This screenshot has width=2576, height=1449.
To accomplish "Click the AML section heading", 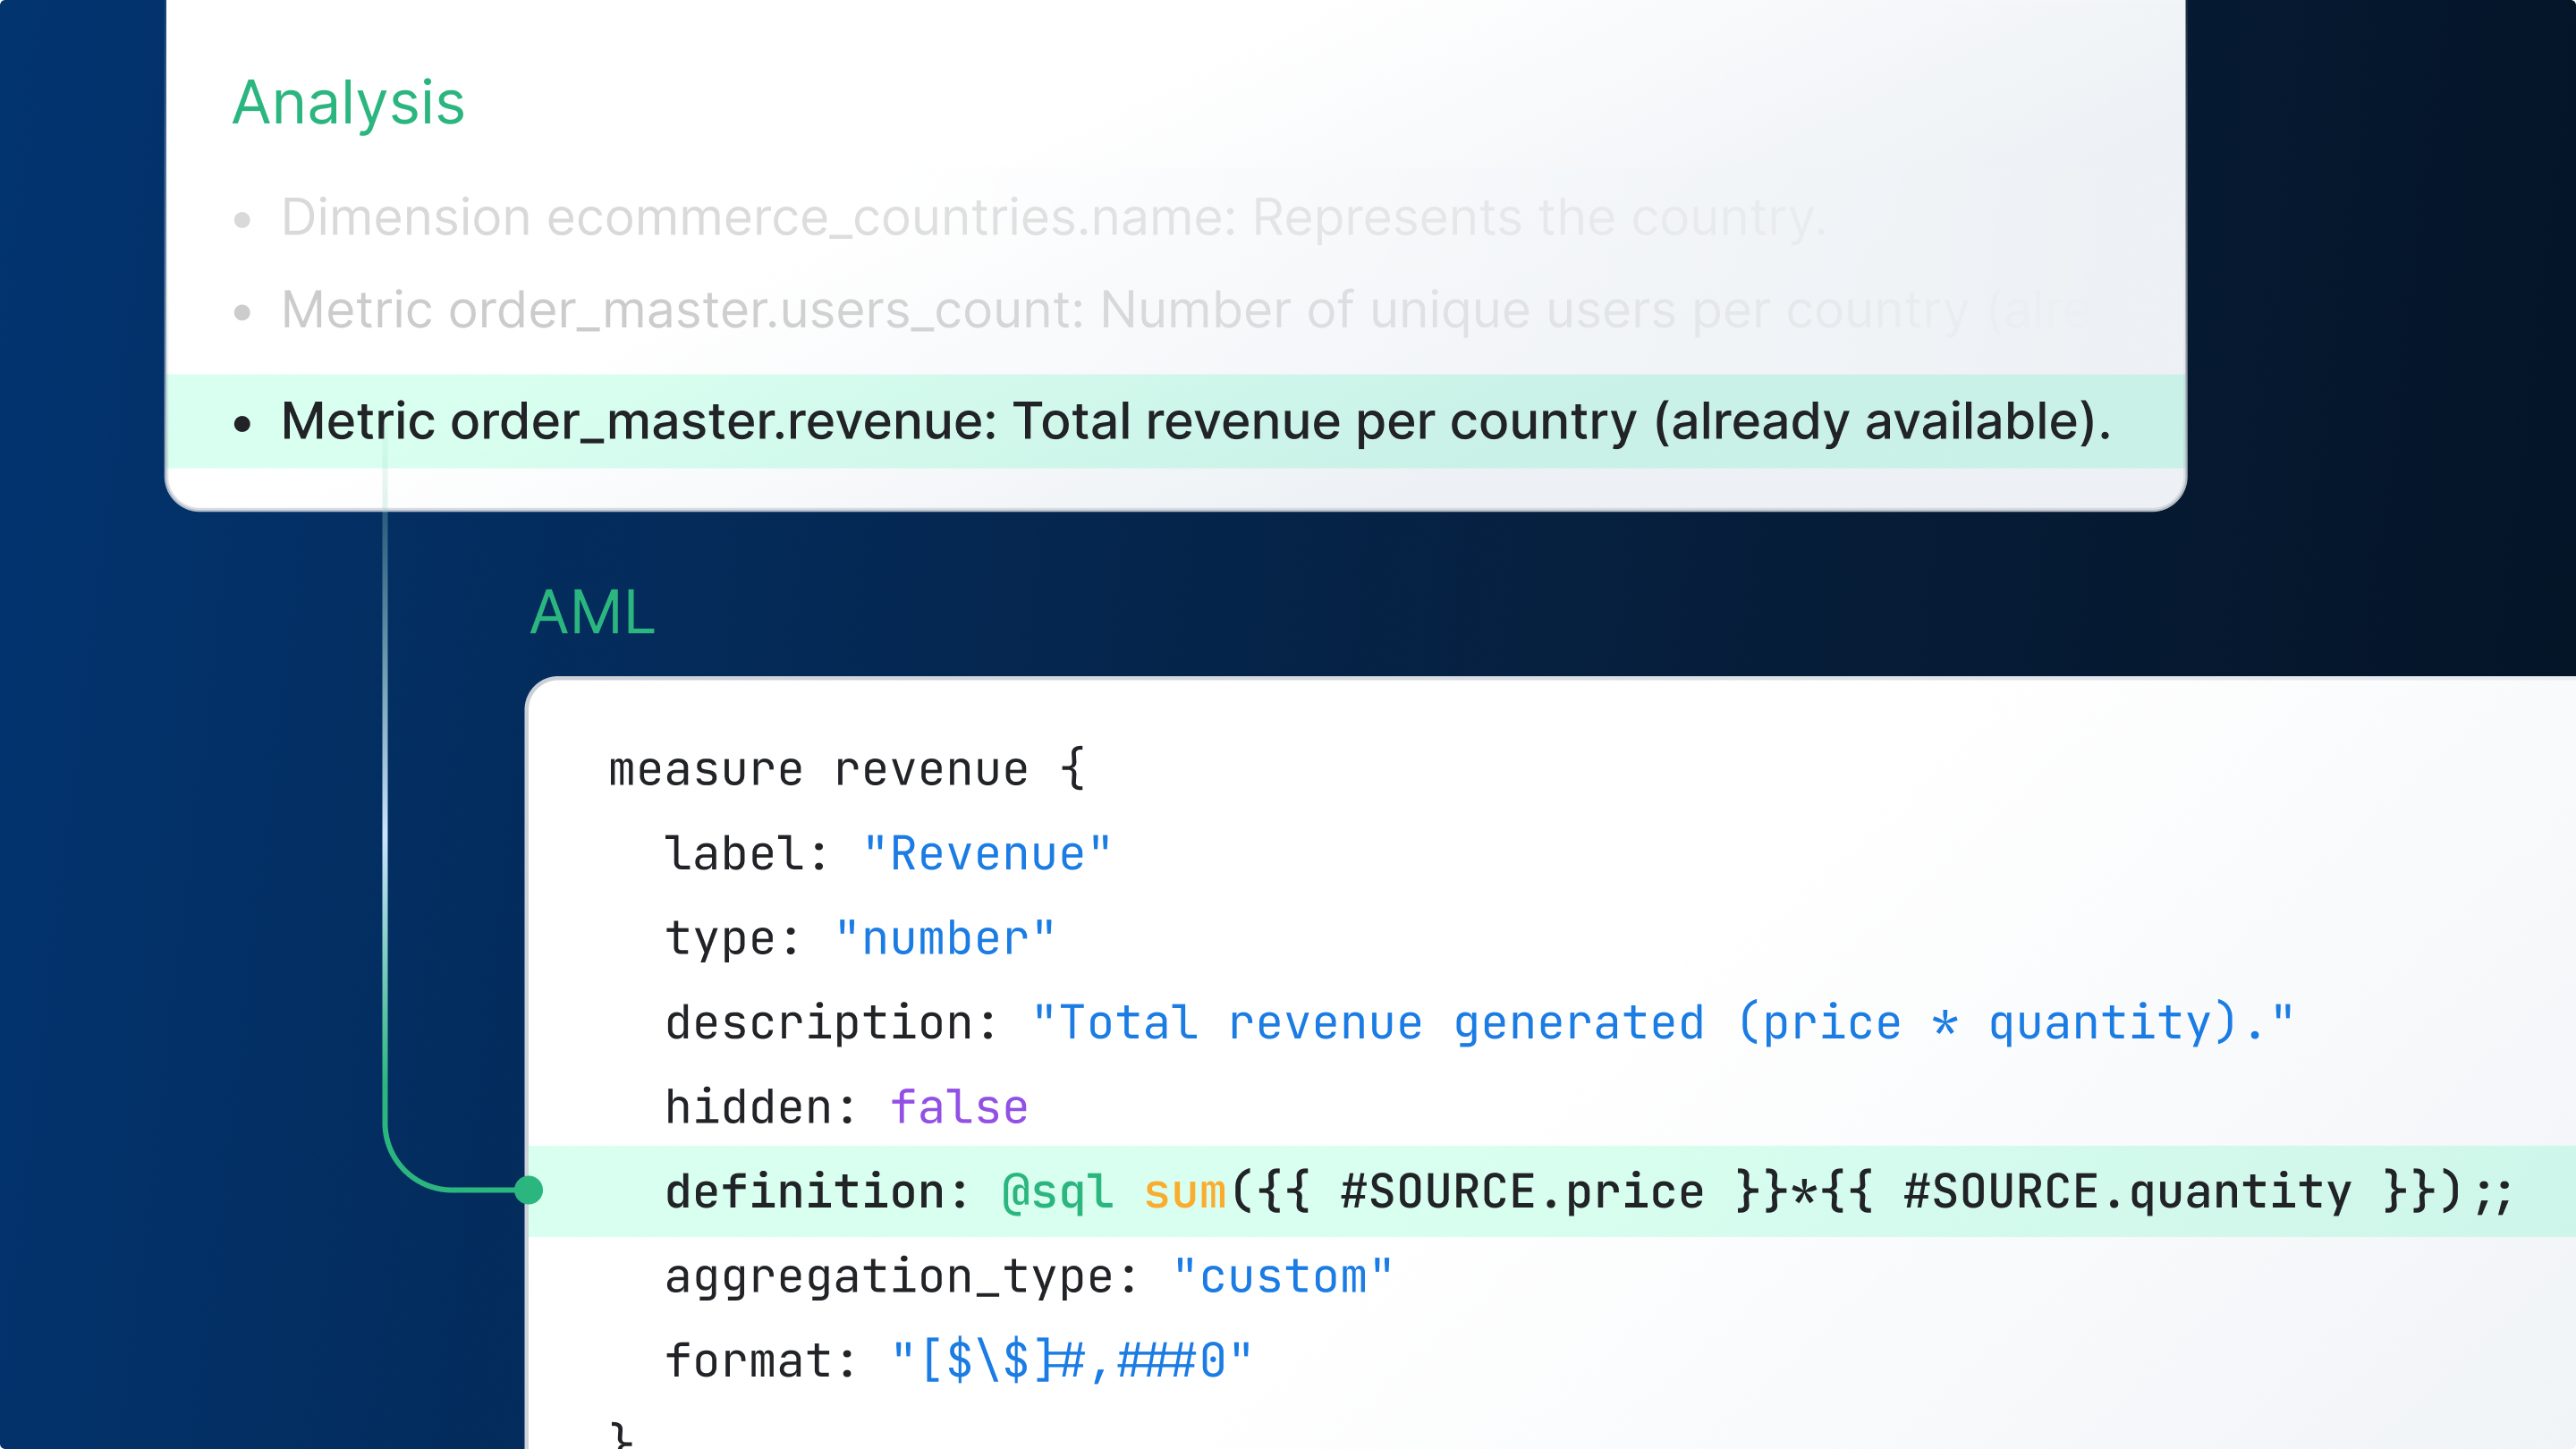I will click(592, 612).
